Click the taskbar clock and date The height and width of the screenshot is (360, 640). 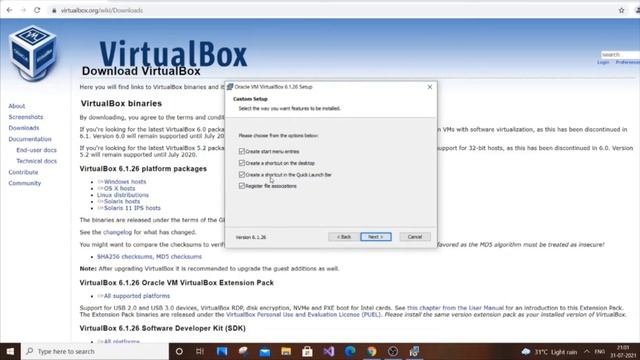pos(623,351)
